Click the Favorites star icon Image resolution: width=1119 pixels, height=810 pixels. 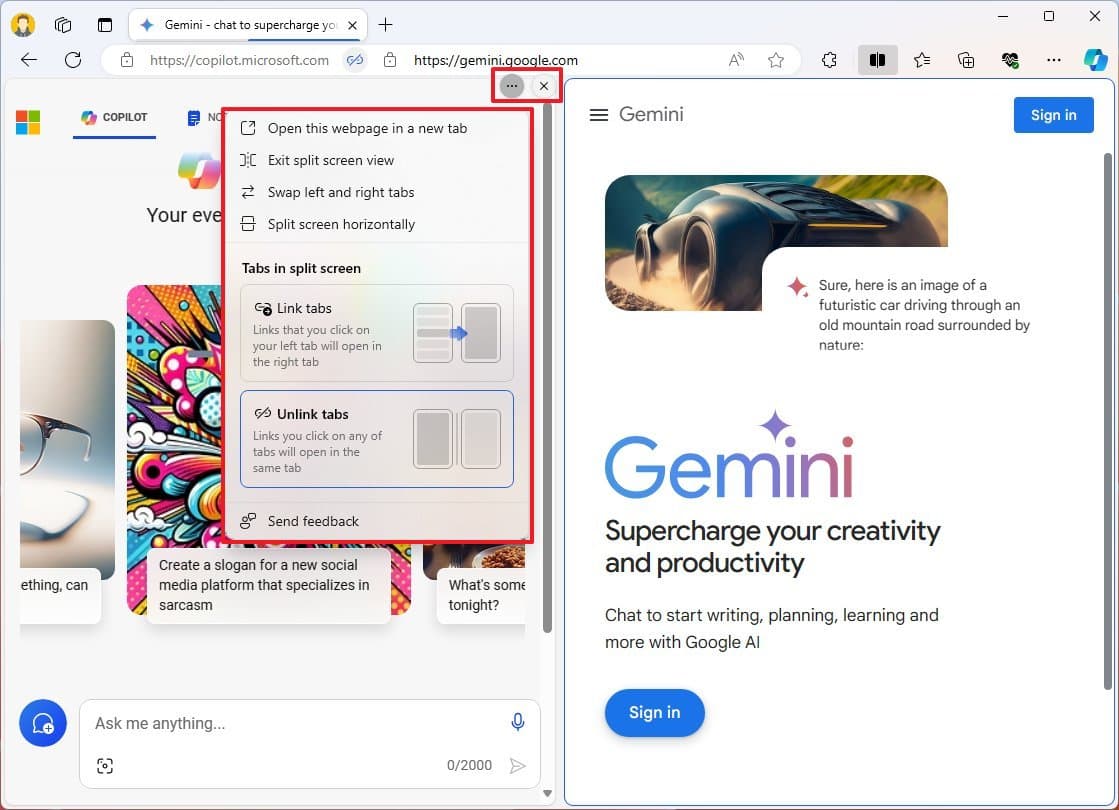(921, 60)
